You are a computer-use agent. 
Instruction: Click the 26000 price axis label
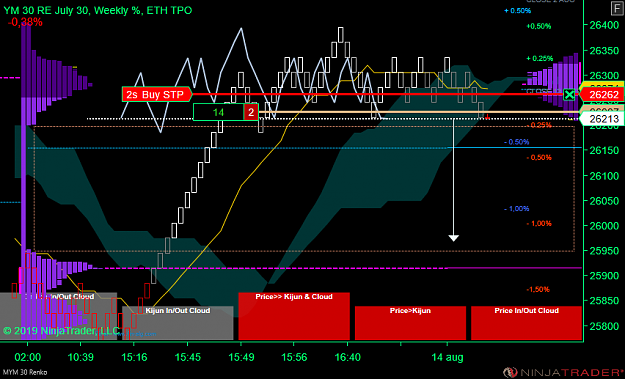pyautogui.click(x=604, y=226)
